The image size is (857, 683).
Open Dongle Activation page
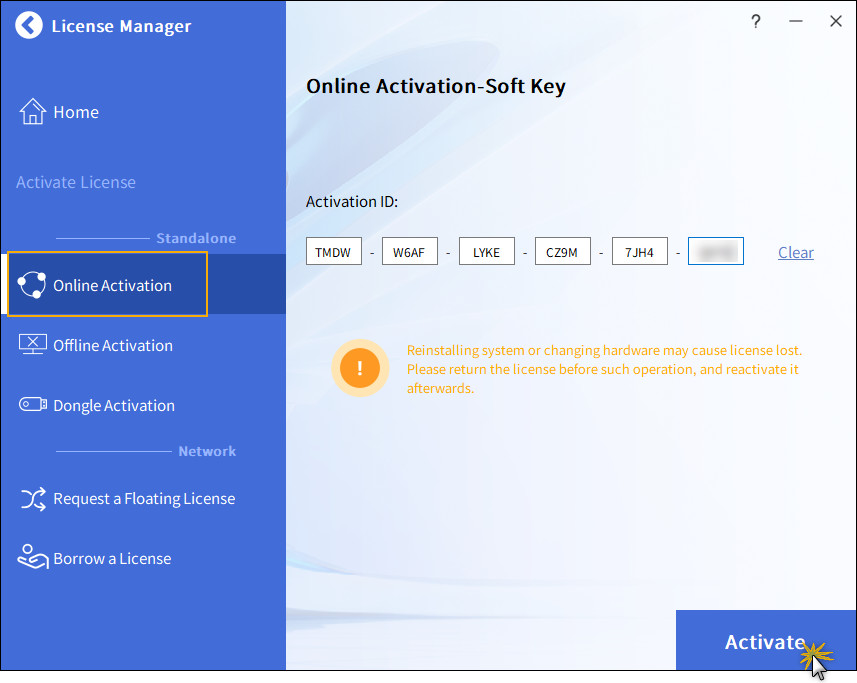pos(114,405)
